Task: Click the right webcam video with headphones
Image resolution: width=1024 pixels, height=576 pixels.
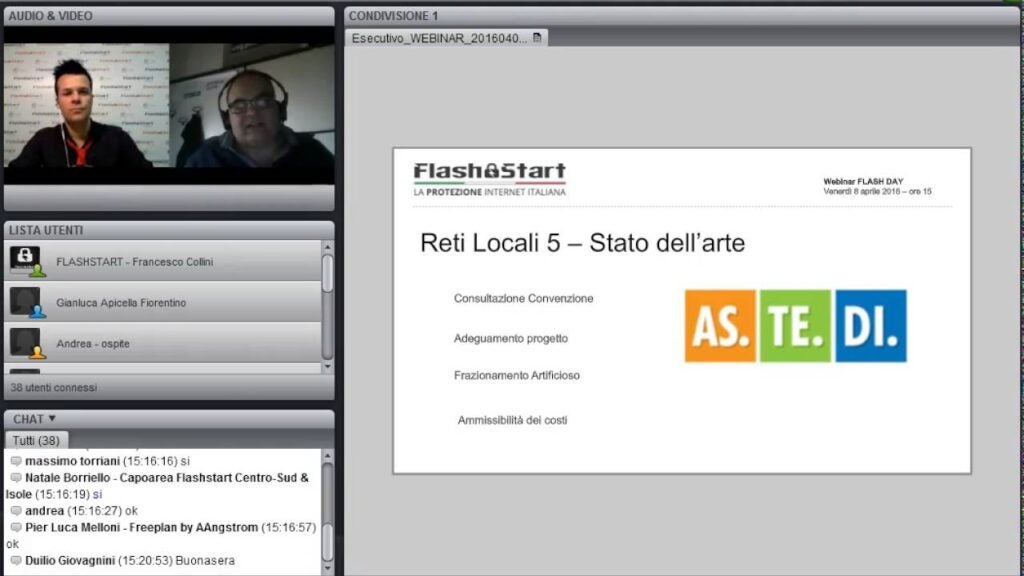Action: point(252,105)
